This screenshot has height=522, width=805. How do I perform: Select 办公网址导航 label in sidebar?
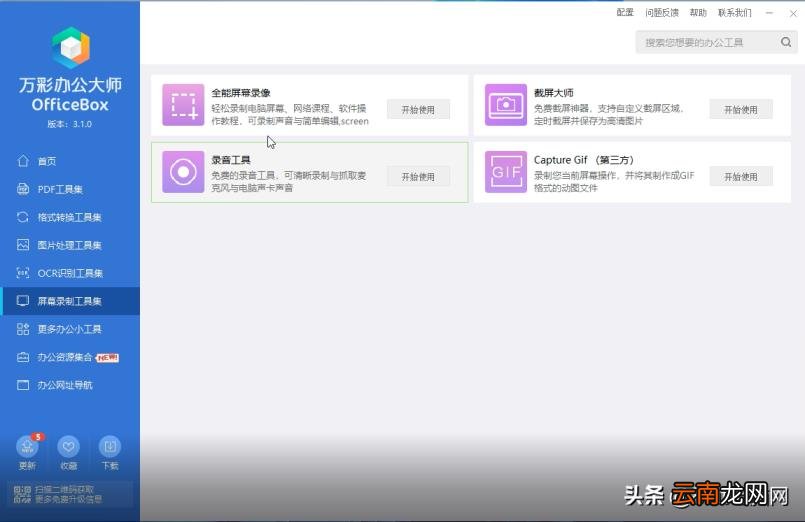65,385
